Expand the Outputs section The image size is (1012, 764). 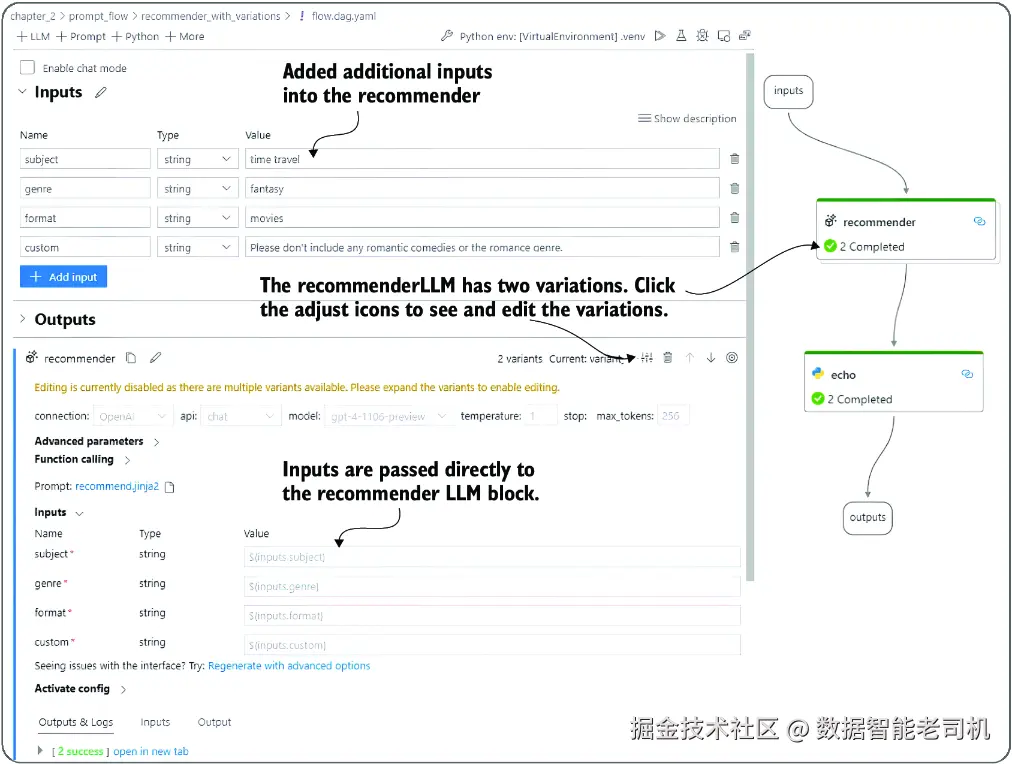pyautogui.click(x=23, y=319)
